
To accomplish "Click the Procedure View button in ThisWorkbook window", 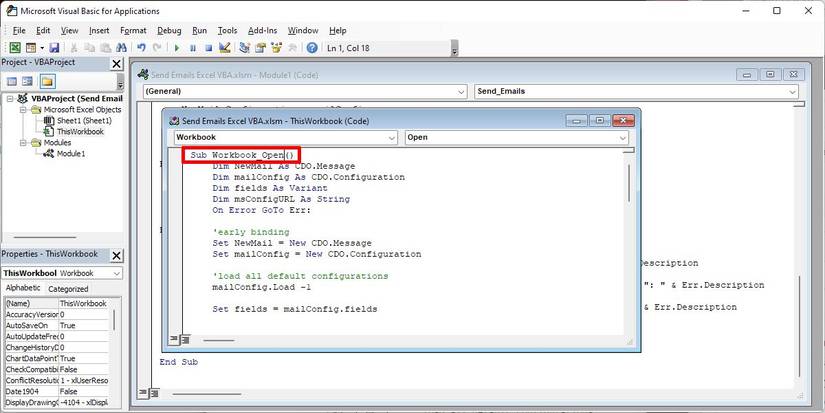I will (176, 340).
